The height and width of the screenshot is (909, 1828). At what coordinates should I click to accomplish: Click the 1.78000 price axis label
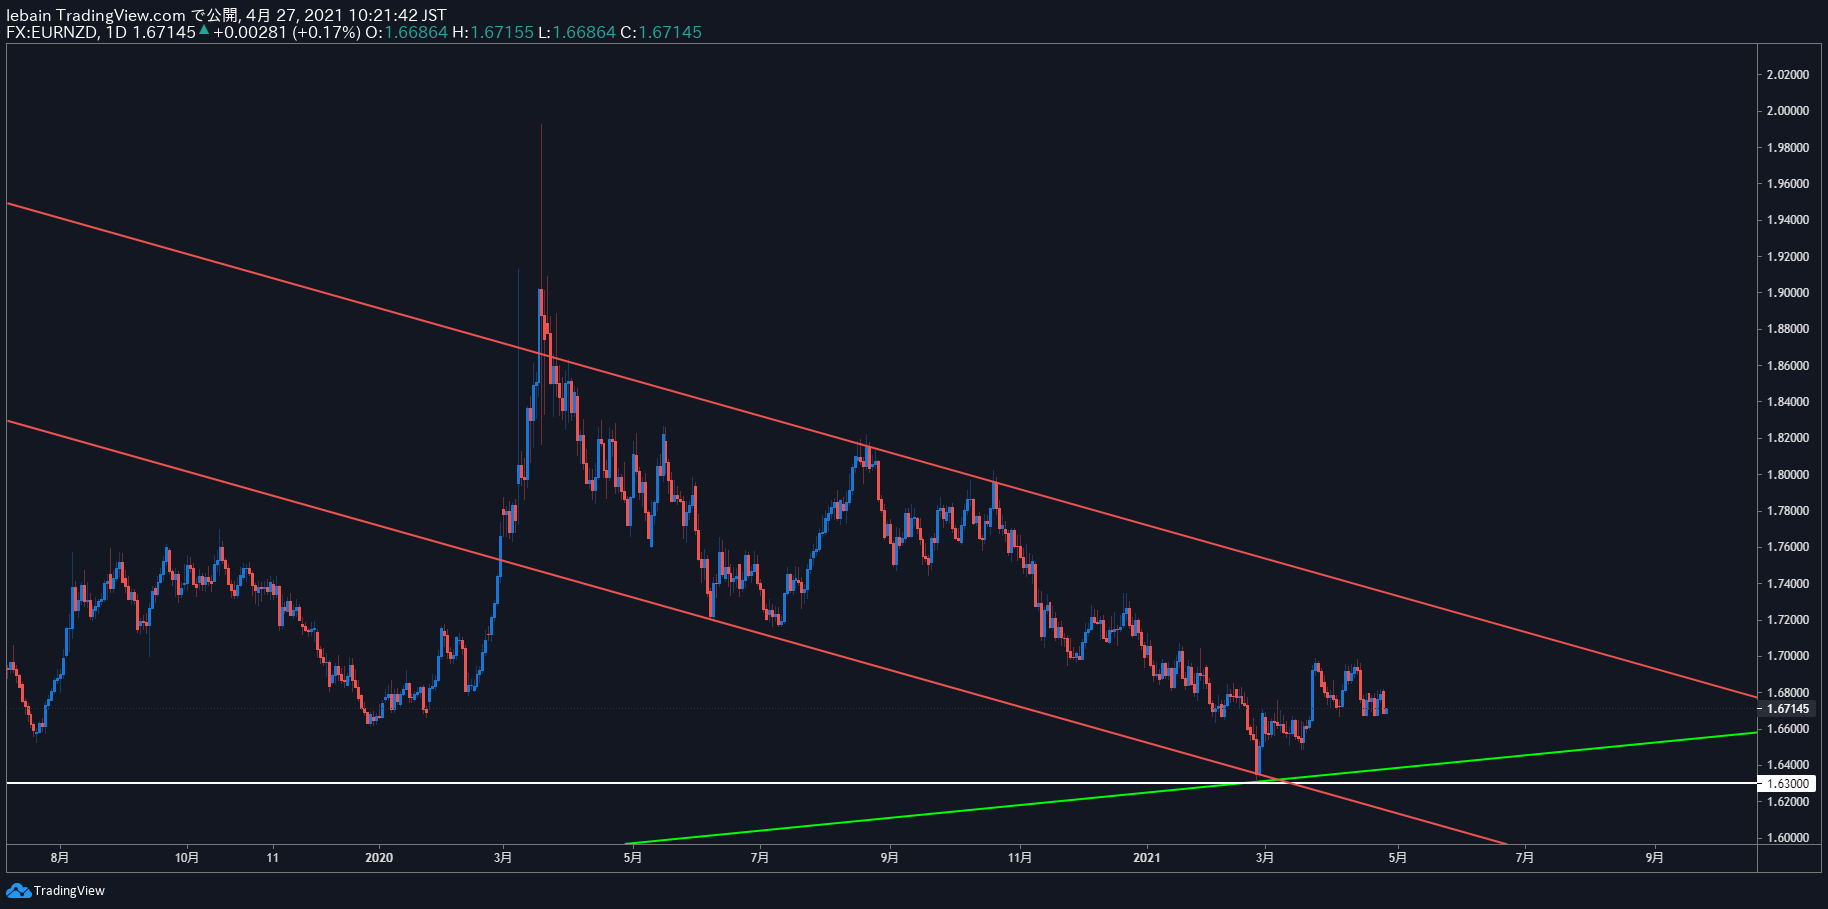(x=1787, y=511)
